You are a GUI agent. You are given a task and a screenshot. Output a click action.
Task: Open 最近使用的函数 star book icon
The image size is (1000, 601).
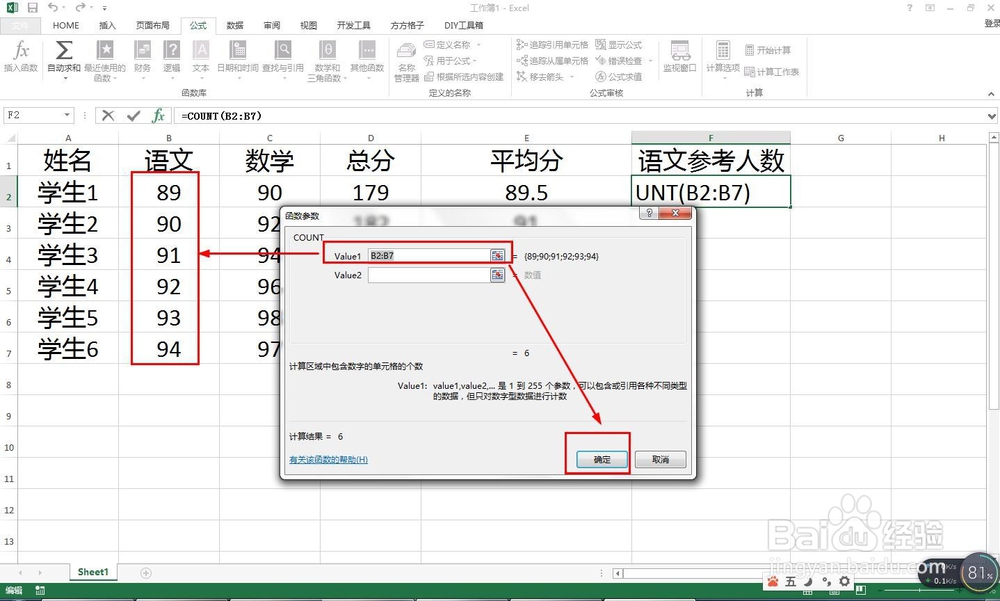point(105,50)
